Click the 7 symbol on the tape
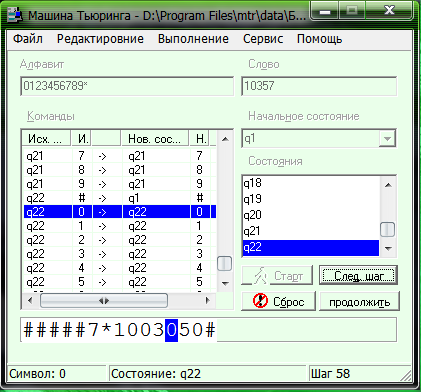 pos(94,330)
